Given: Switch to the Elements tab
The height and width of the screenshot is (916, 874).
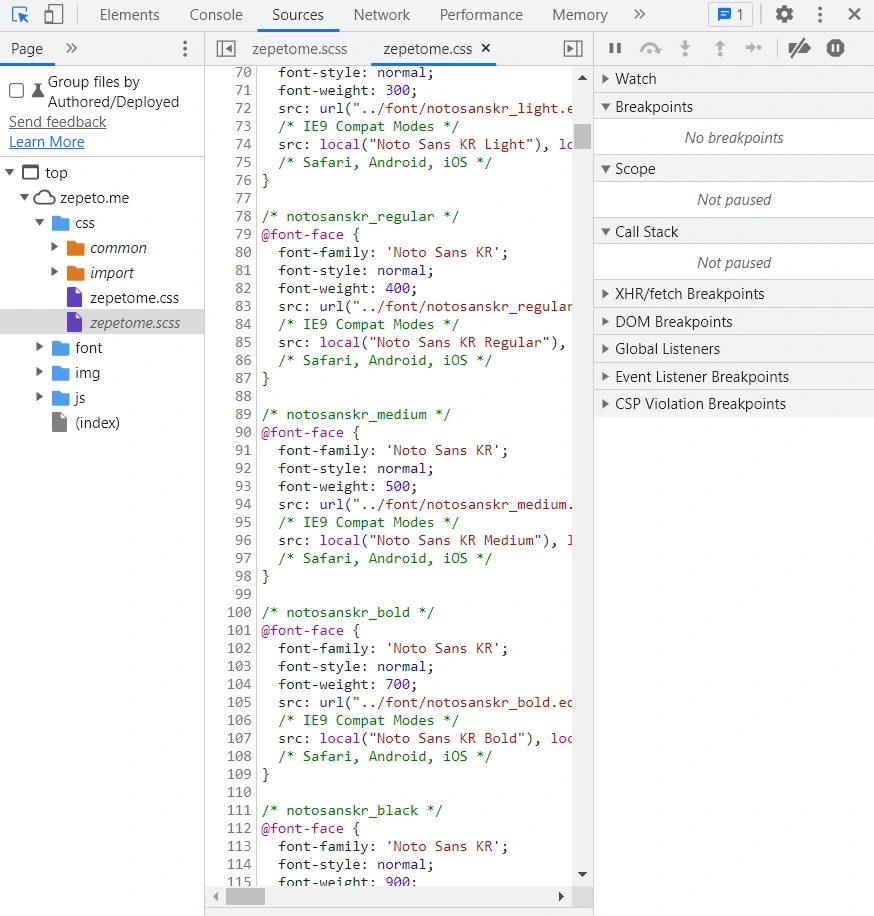Looking at the screenshot, I should (x=129, y=15).
